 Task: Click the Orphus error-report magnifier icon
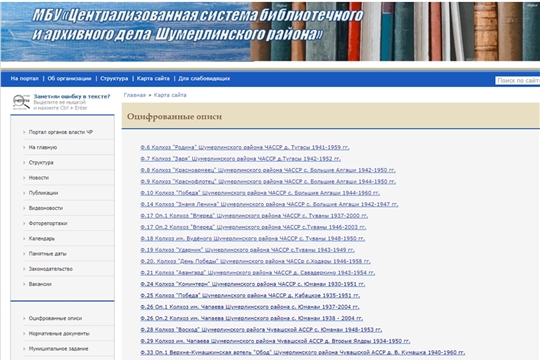pos(21,102)
